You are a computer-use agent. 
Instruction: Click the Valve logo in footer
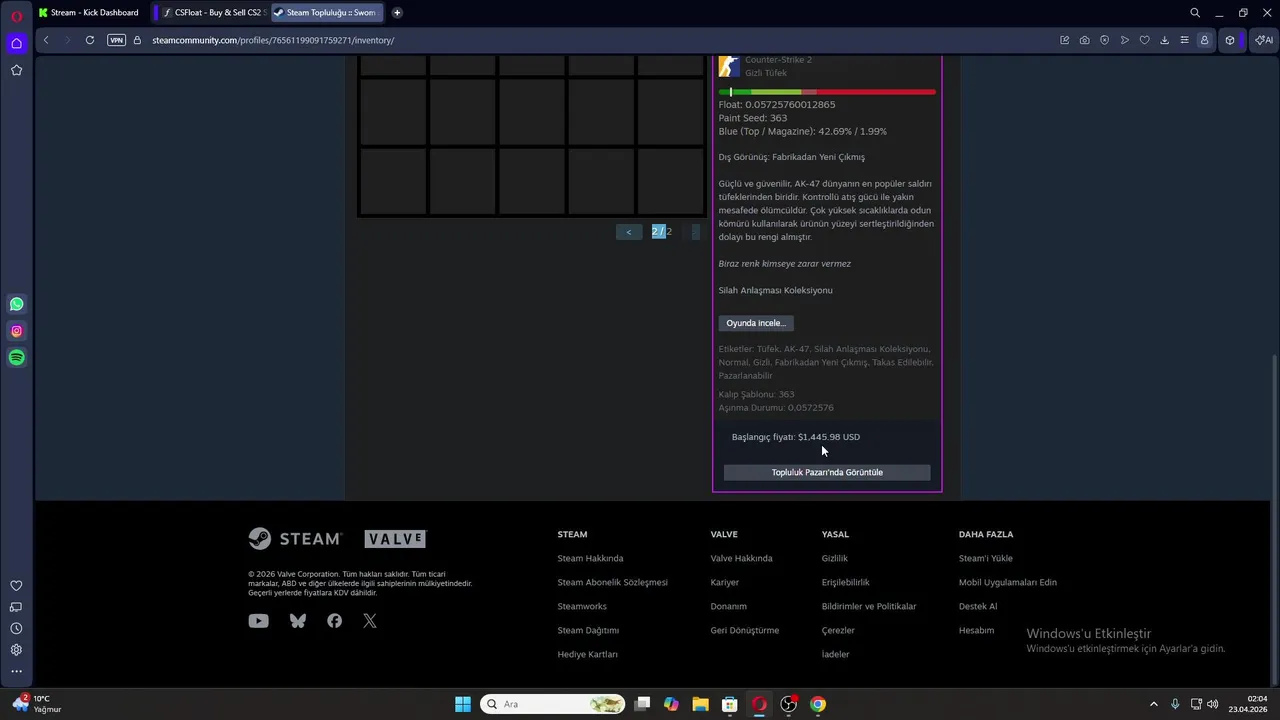[x=395, y=539]
